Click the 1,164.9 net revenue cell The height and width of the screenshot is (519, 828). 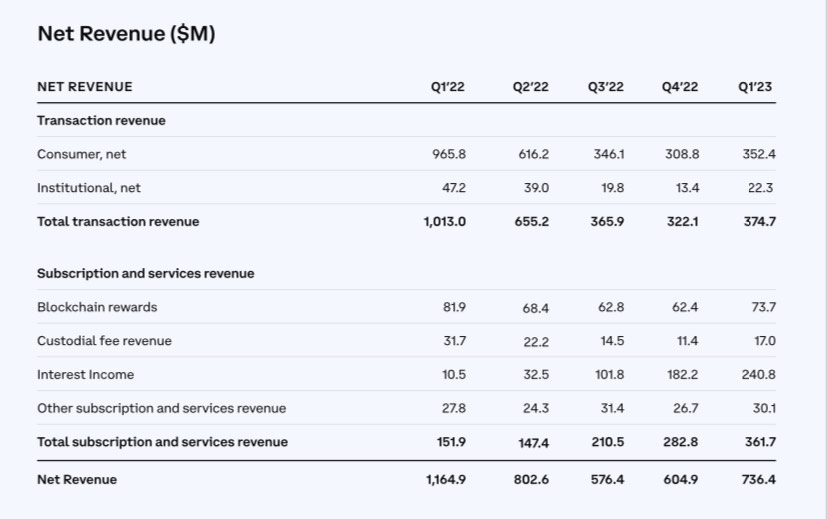(445, 479)
